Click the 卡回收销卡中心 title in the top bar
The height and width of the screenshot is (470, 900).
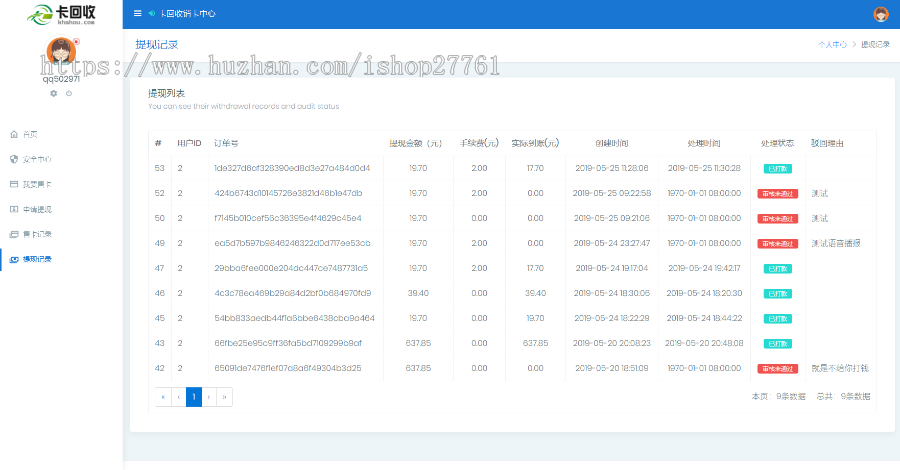188,13
